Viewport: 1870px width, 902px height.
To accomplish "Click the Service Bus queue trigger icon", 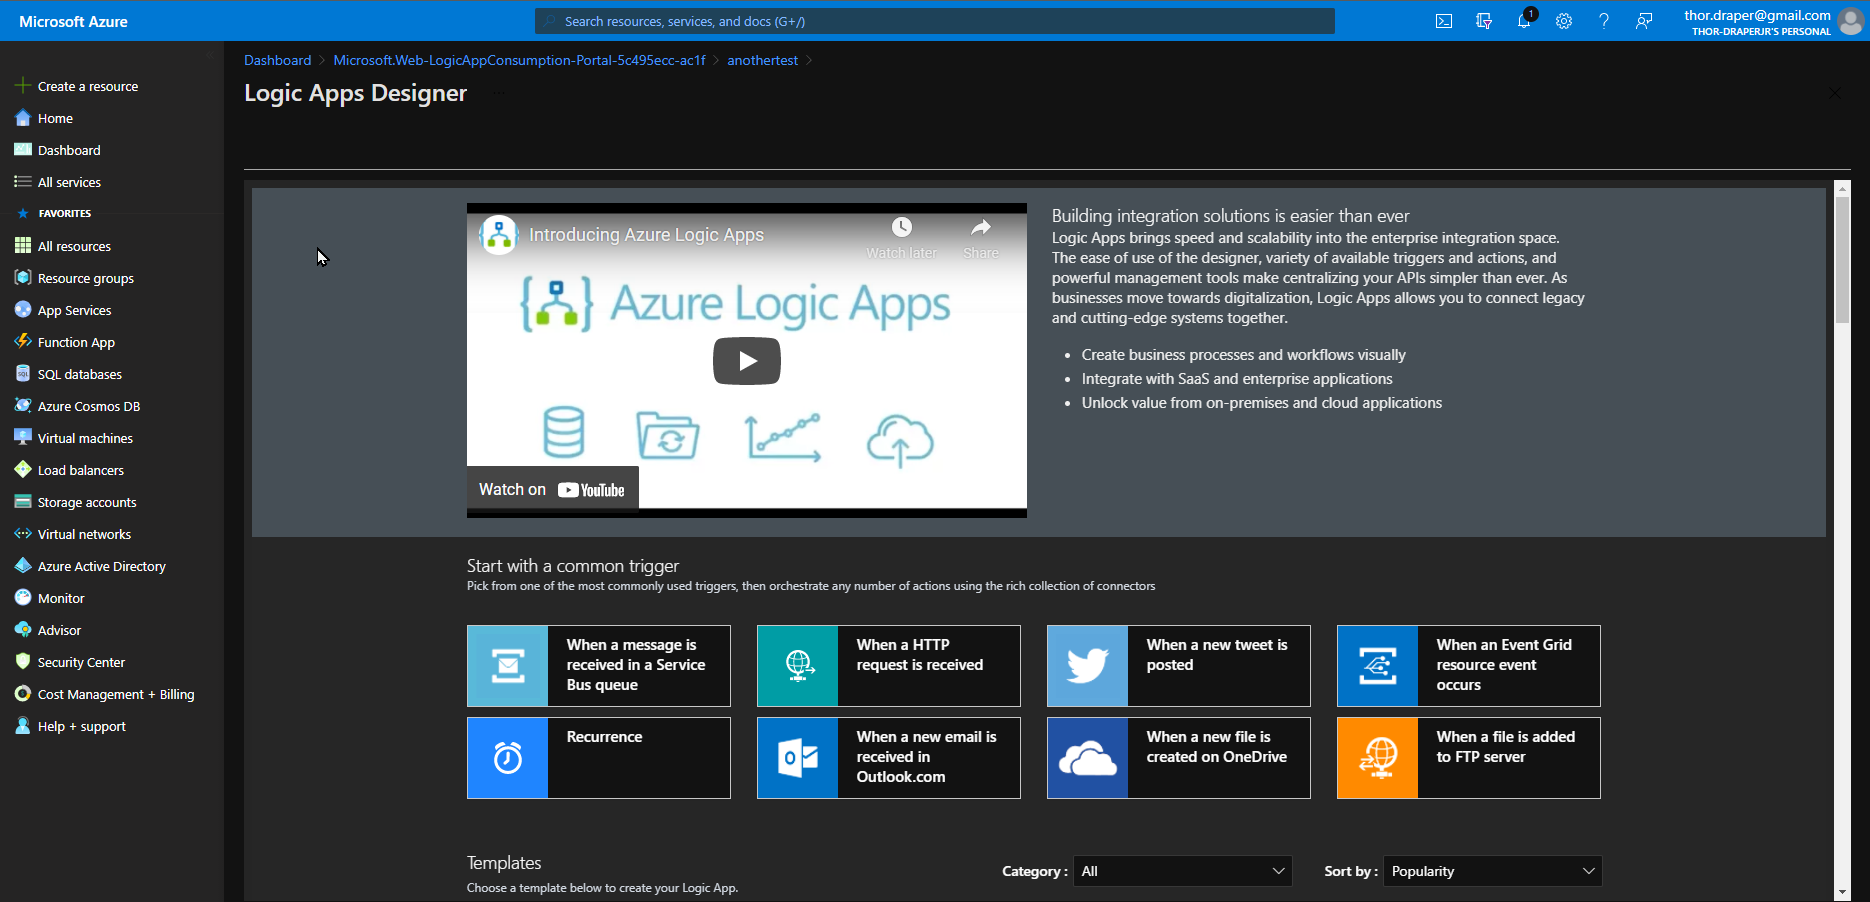I will coord(508,666).
